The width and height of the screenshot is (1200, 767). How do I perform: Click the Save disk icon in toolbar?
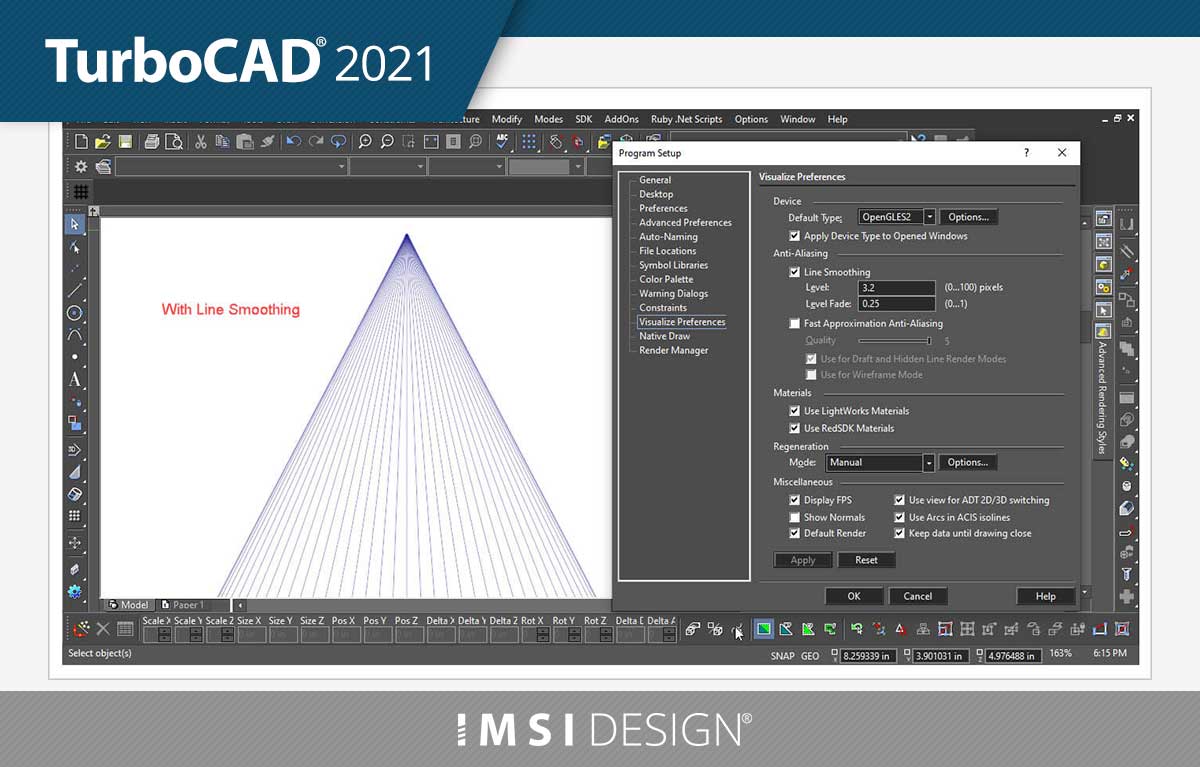(125, 142)
